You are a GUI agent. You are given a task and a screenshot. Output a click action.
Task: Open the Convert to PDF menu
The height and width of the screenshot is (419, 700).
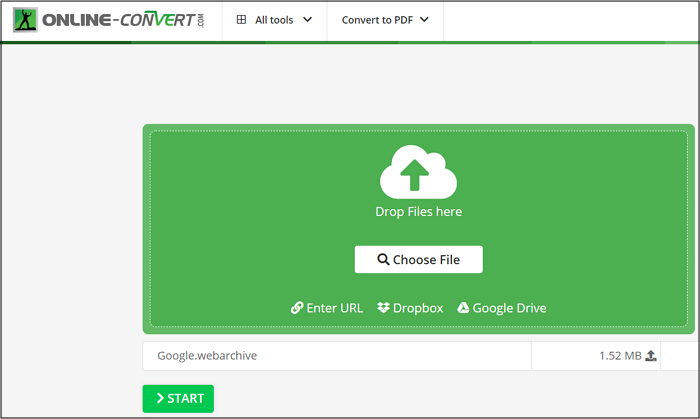[x=385, y=20]
